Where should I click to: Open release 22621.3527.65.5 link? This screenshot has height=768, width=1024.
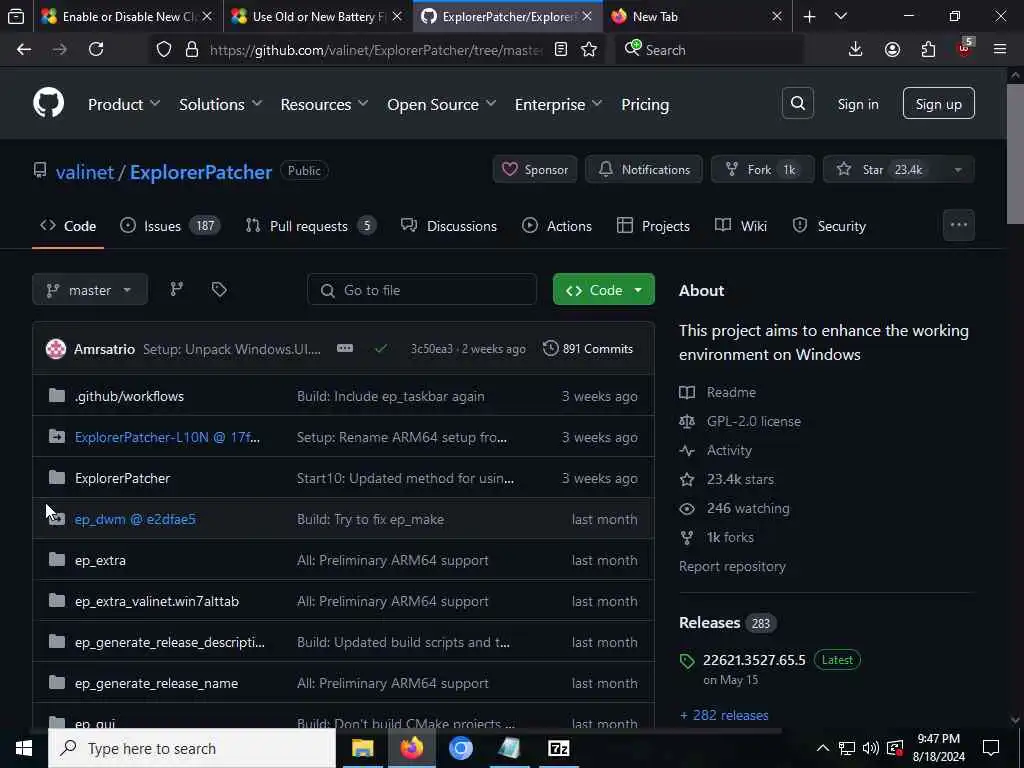[754, 660]
